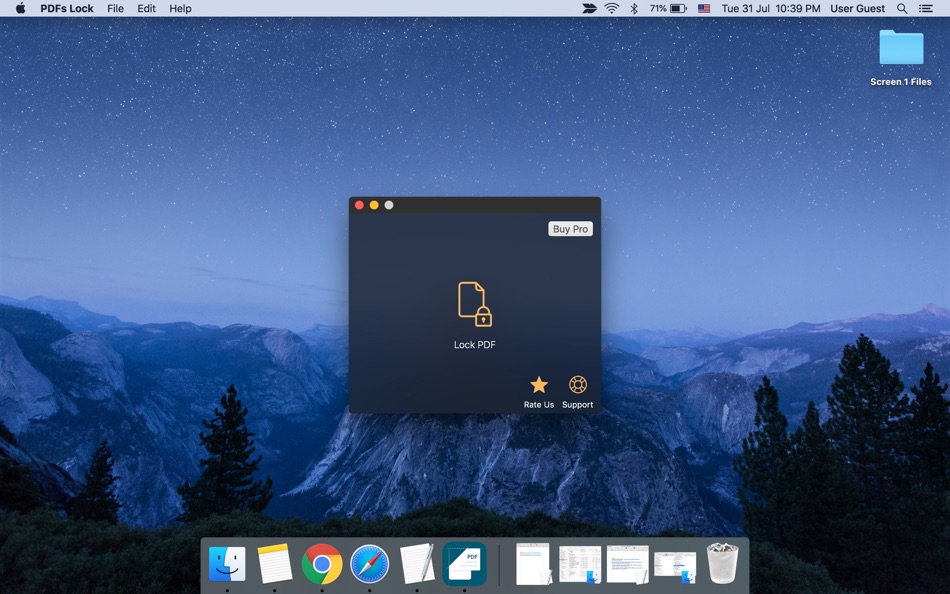This screenshot has height=594, width=950.
Task: Open the File menu
Action: [115, 8]
